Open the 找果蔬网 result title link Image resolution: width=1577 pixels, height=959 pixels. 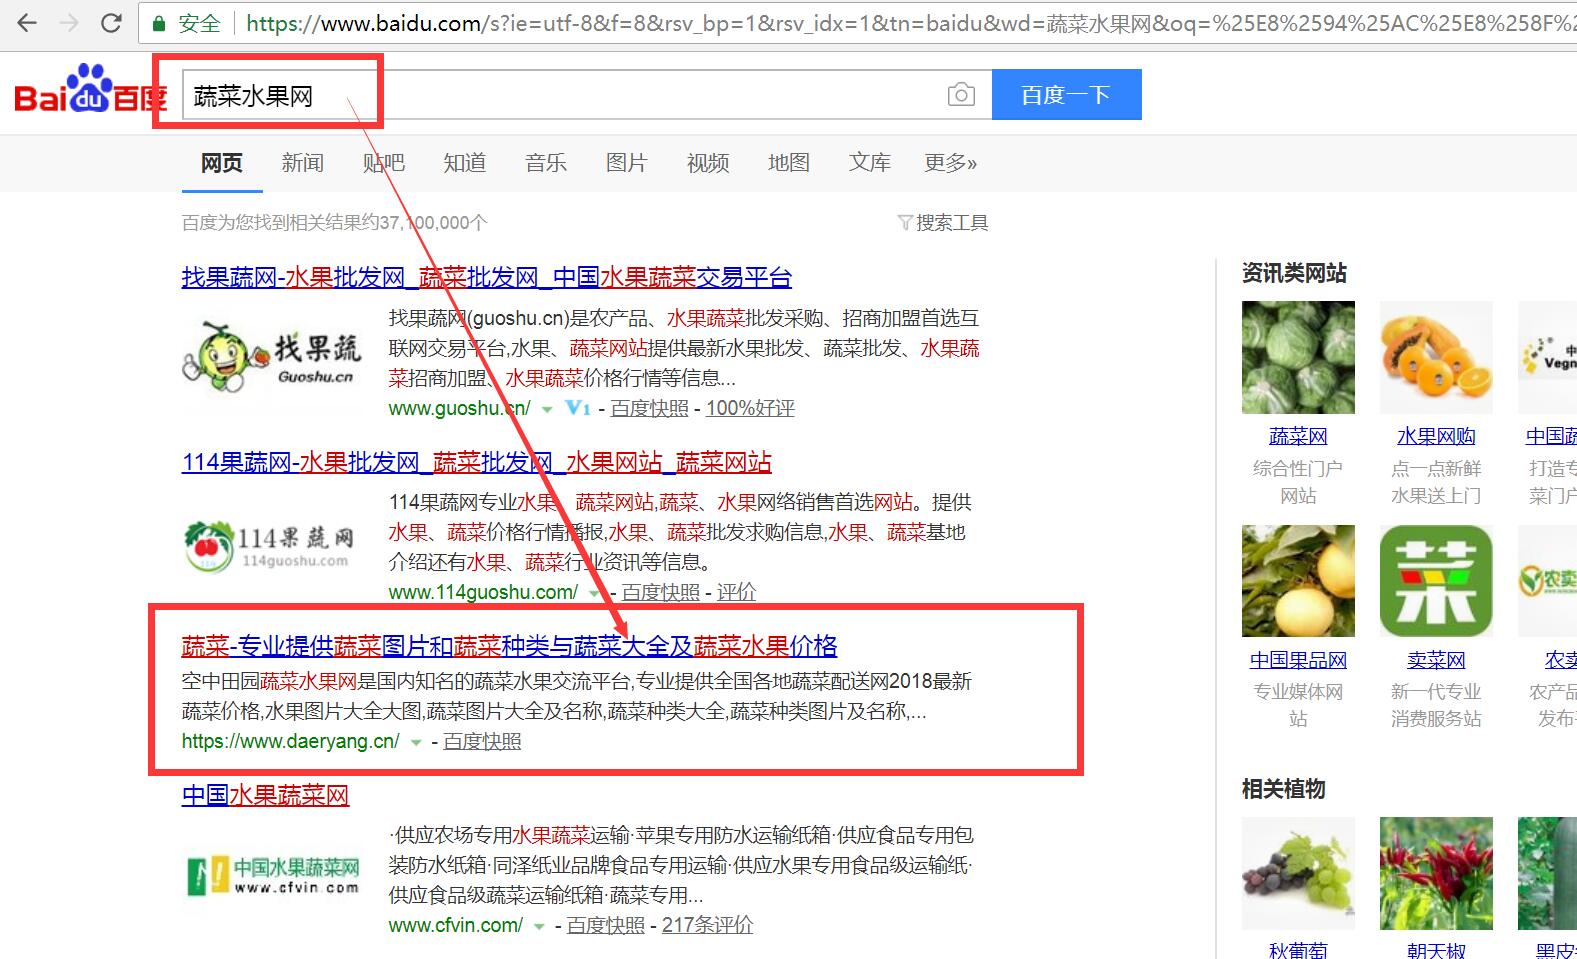486,277
